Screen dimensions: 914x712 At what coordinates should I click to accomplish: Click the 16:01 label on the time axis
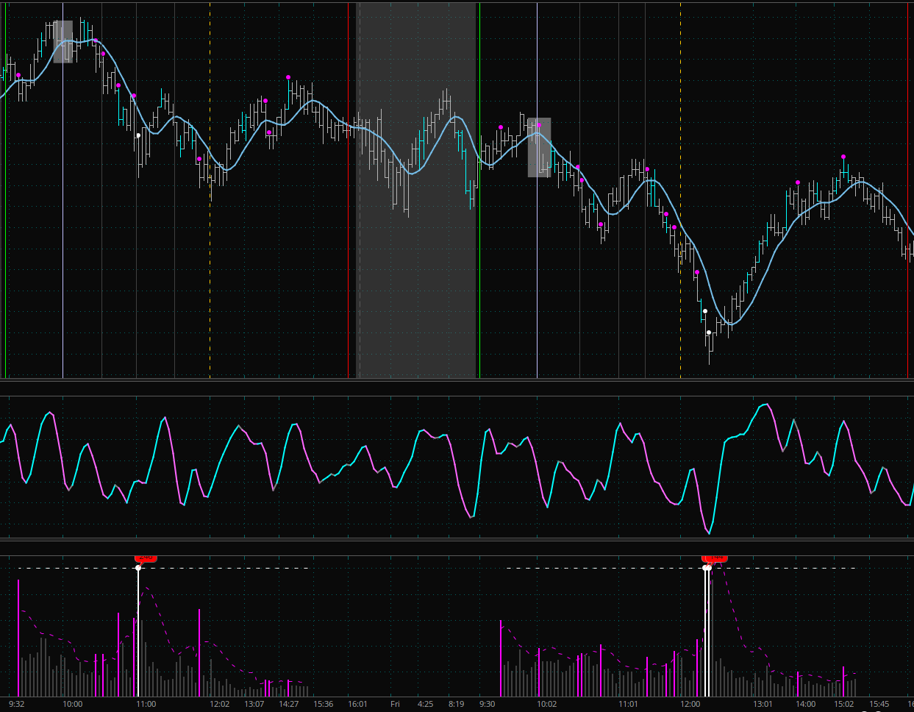(x=357, y=704)
